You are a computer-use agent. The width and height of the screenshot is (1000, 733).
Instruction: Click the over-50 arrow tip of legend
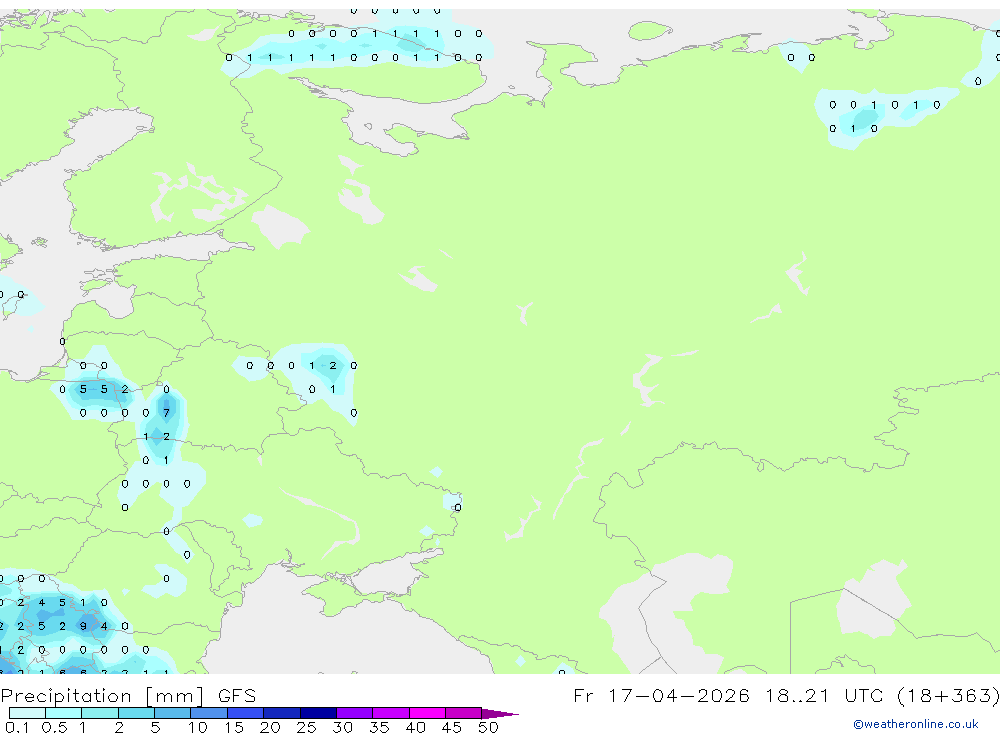500,714
